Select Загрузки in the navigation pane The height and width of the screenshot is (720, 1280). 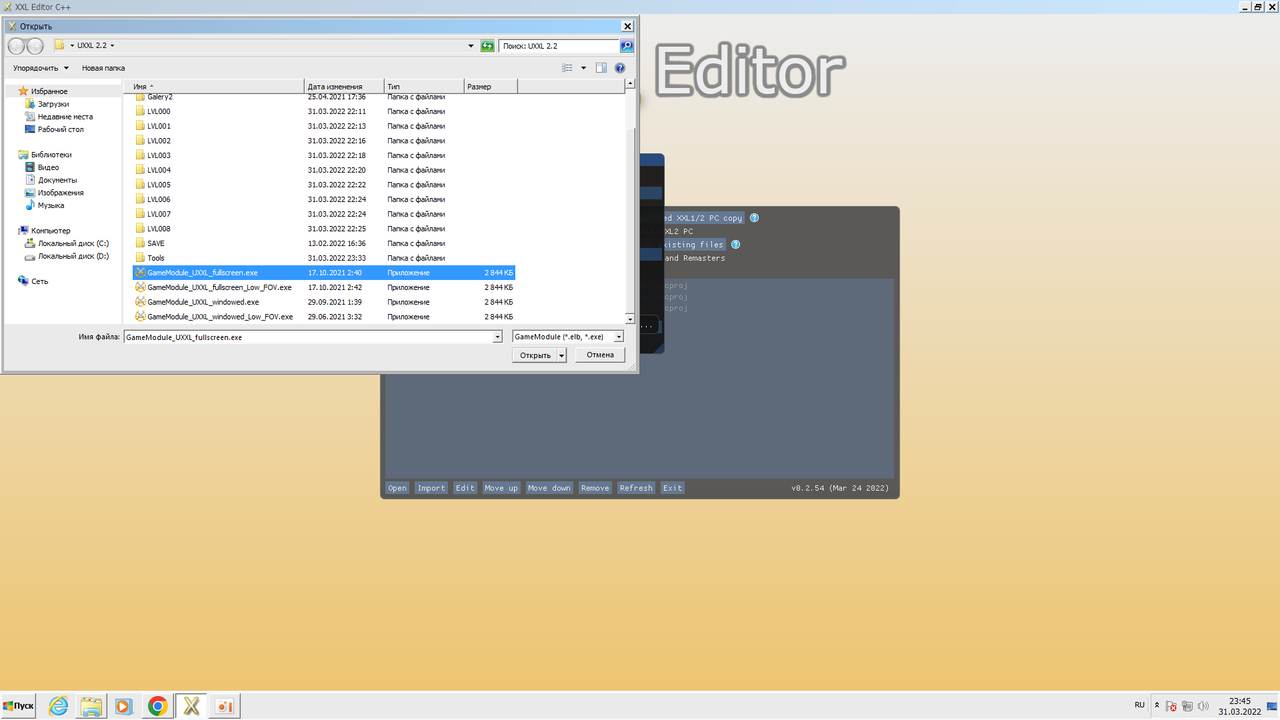pos(53,104)
